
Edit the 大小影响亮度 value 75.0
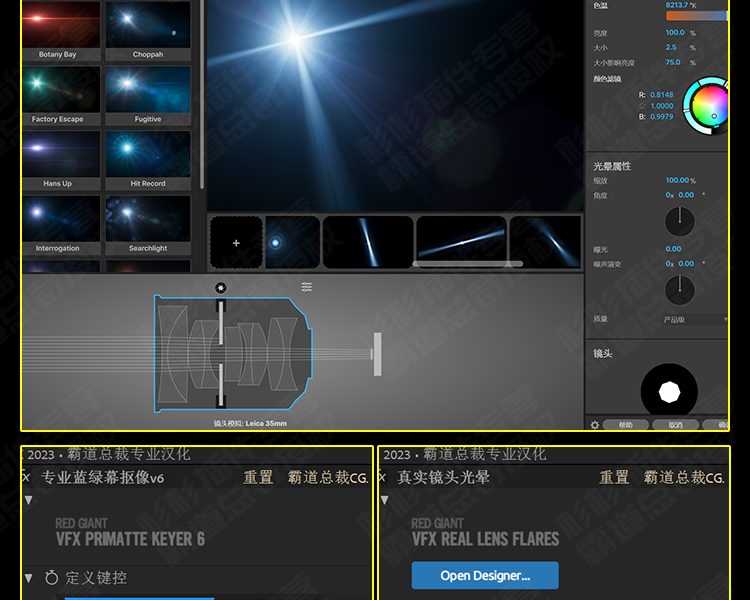click(673, 62)
